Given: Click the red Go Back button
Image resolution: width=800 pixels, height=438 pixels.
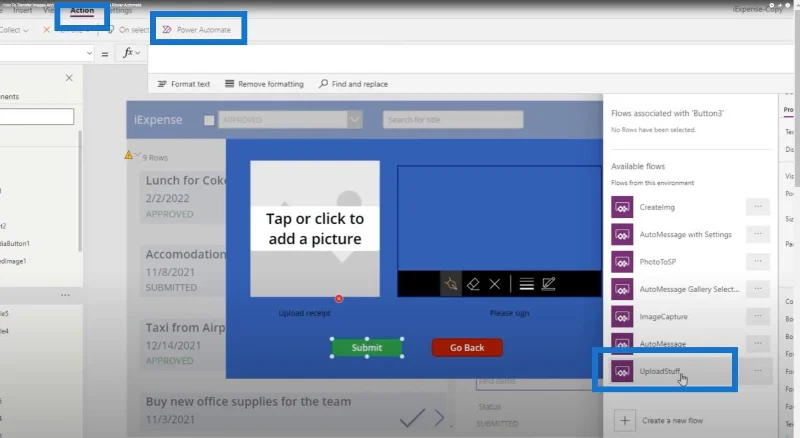Looking at the screenshot, I should point(467,348).
